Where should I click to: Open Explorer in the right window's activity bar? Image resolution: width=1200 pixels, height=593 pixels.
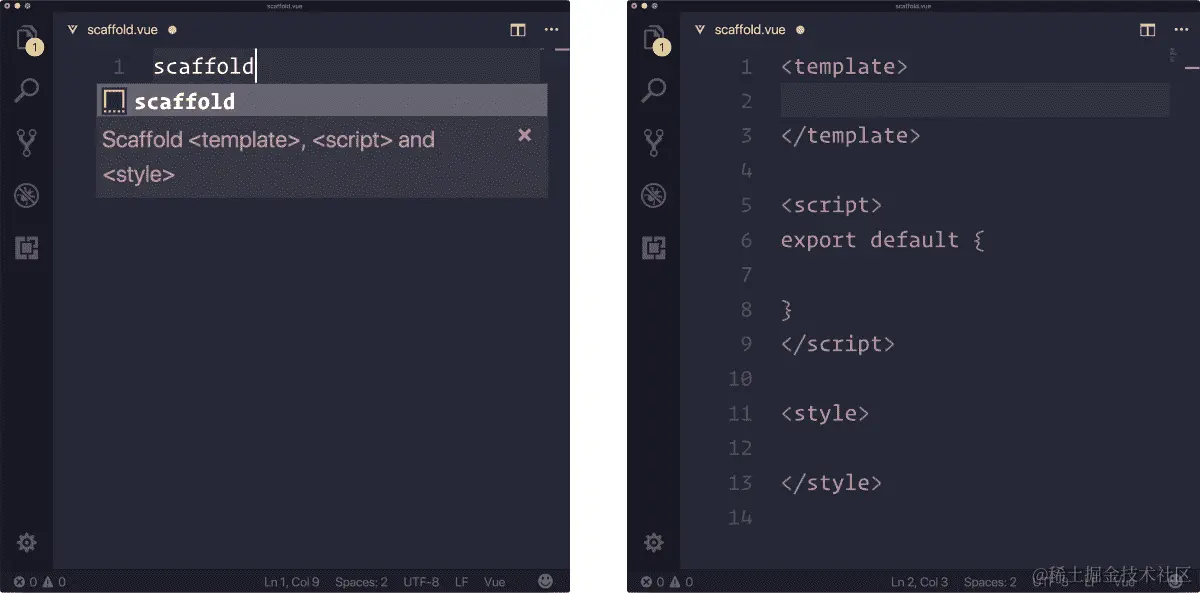coord(654,40)
